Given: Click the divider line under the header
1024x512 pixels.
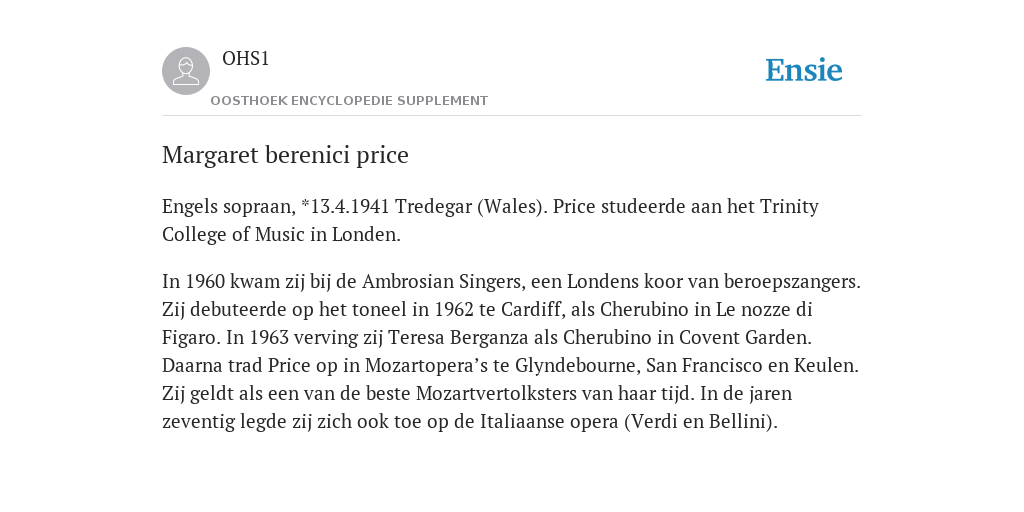Looking at the screenshot, I should pyautogui.click(x=512, y=116).
